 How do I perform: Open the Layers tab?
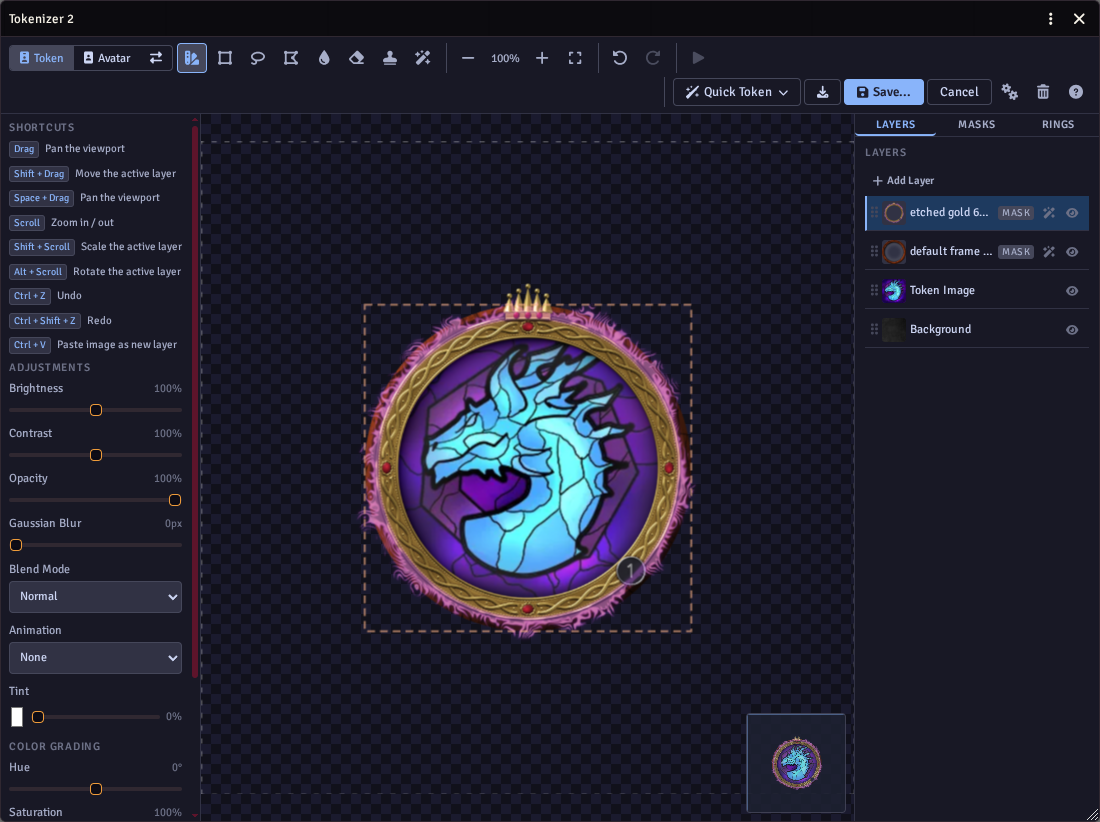[x=895, y=124]
